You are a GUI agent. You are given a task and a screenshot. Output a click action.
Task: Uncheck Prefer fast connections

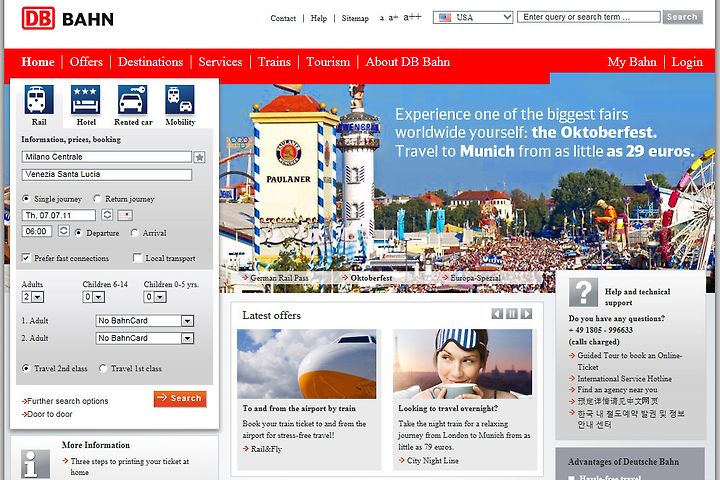point(26,258)
